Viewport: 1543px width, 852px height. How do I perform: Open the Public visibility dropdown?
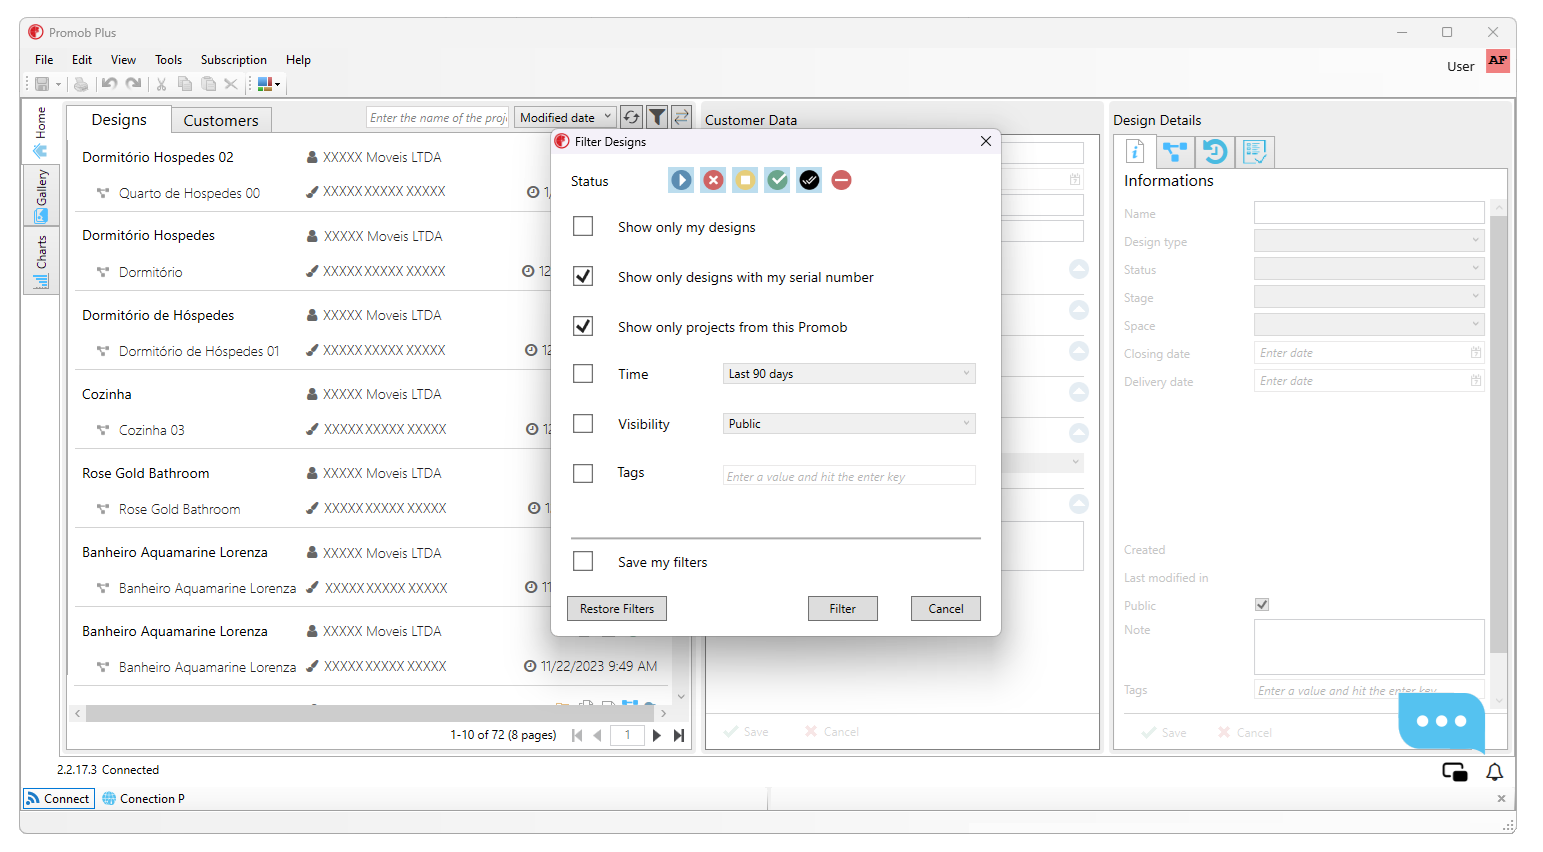pyautogui.click(x=849, y=423)
